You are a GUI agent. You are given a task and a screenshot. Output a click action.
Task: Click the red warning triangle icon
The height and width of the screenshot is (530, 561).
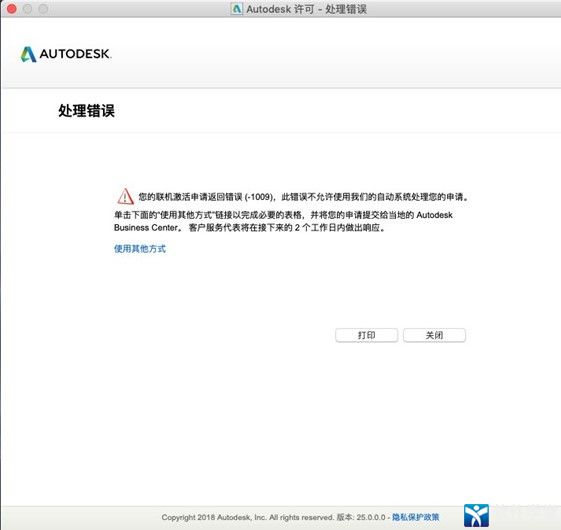click(x=125, y=196)
